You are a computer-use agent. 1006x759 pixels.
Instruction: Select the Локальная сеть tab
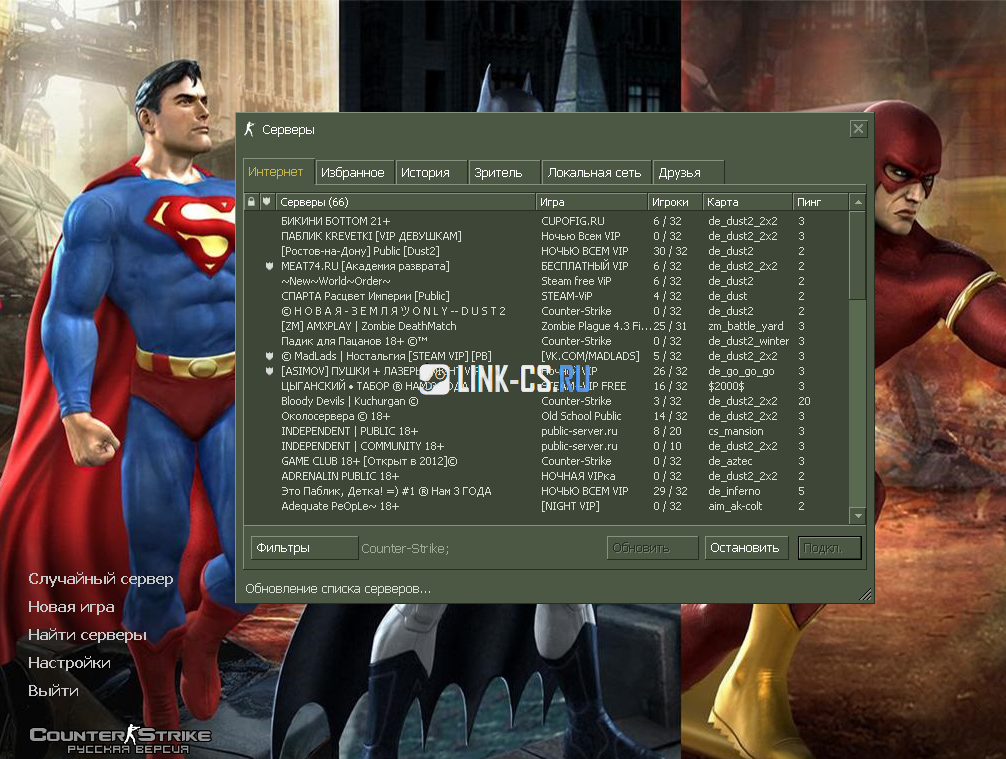coord(594,172)
